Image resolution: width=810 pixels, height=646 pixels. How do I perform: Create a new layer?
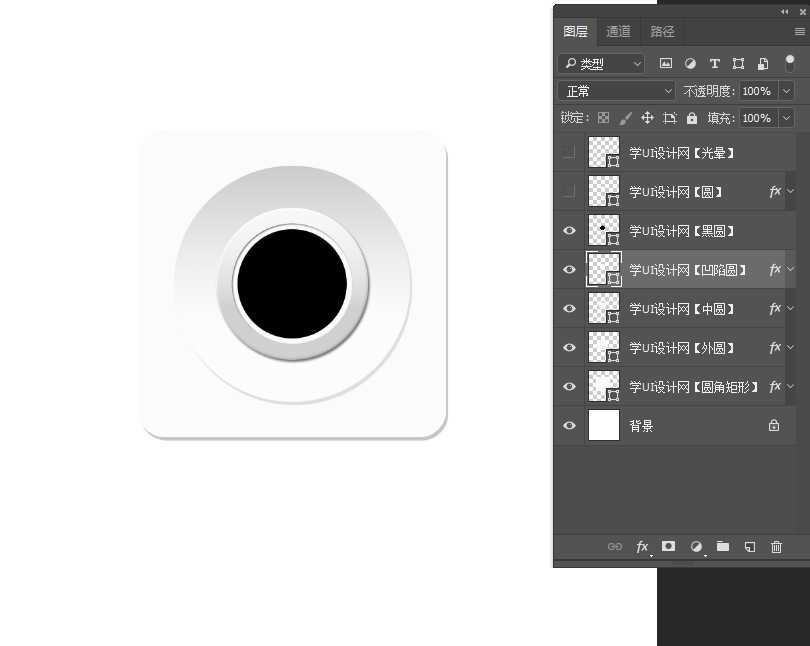pyautogui.click(x=749, y=547)
